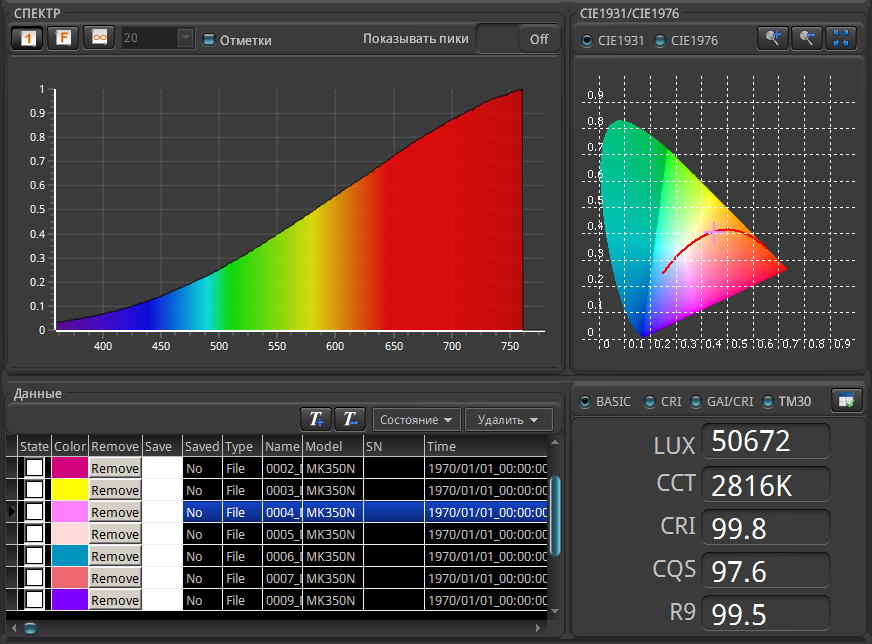
Task: Open the Состояние dropdown
Action: [417, 420]
